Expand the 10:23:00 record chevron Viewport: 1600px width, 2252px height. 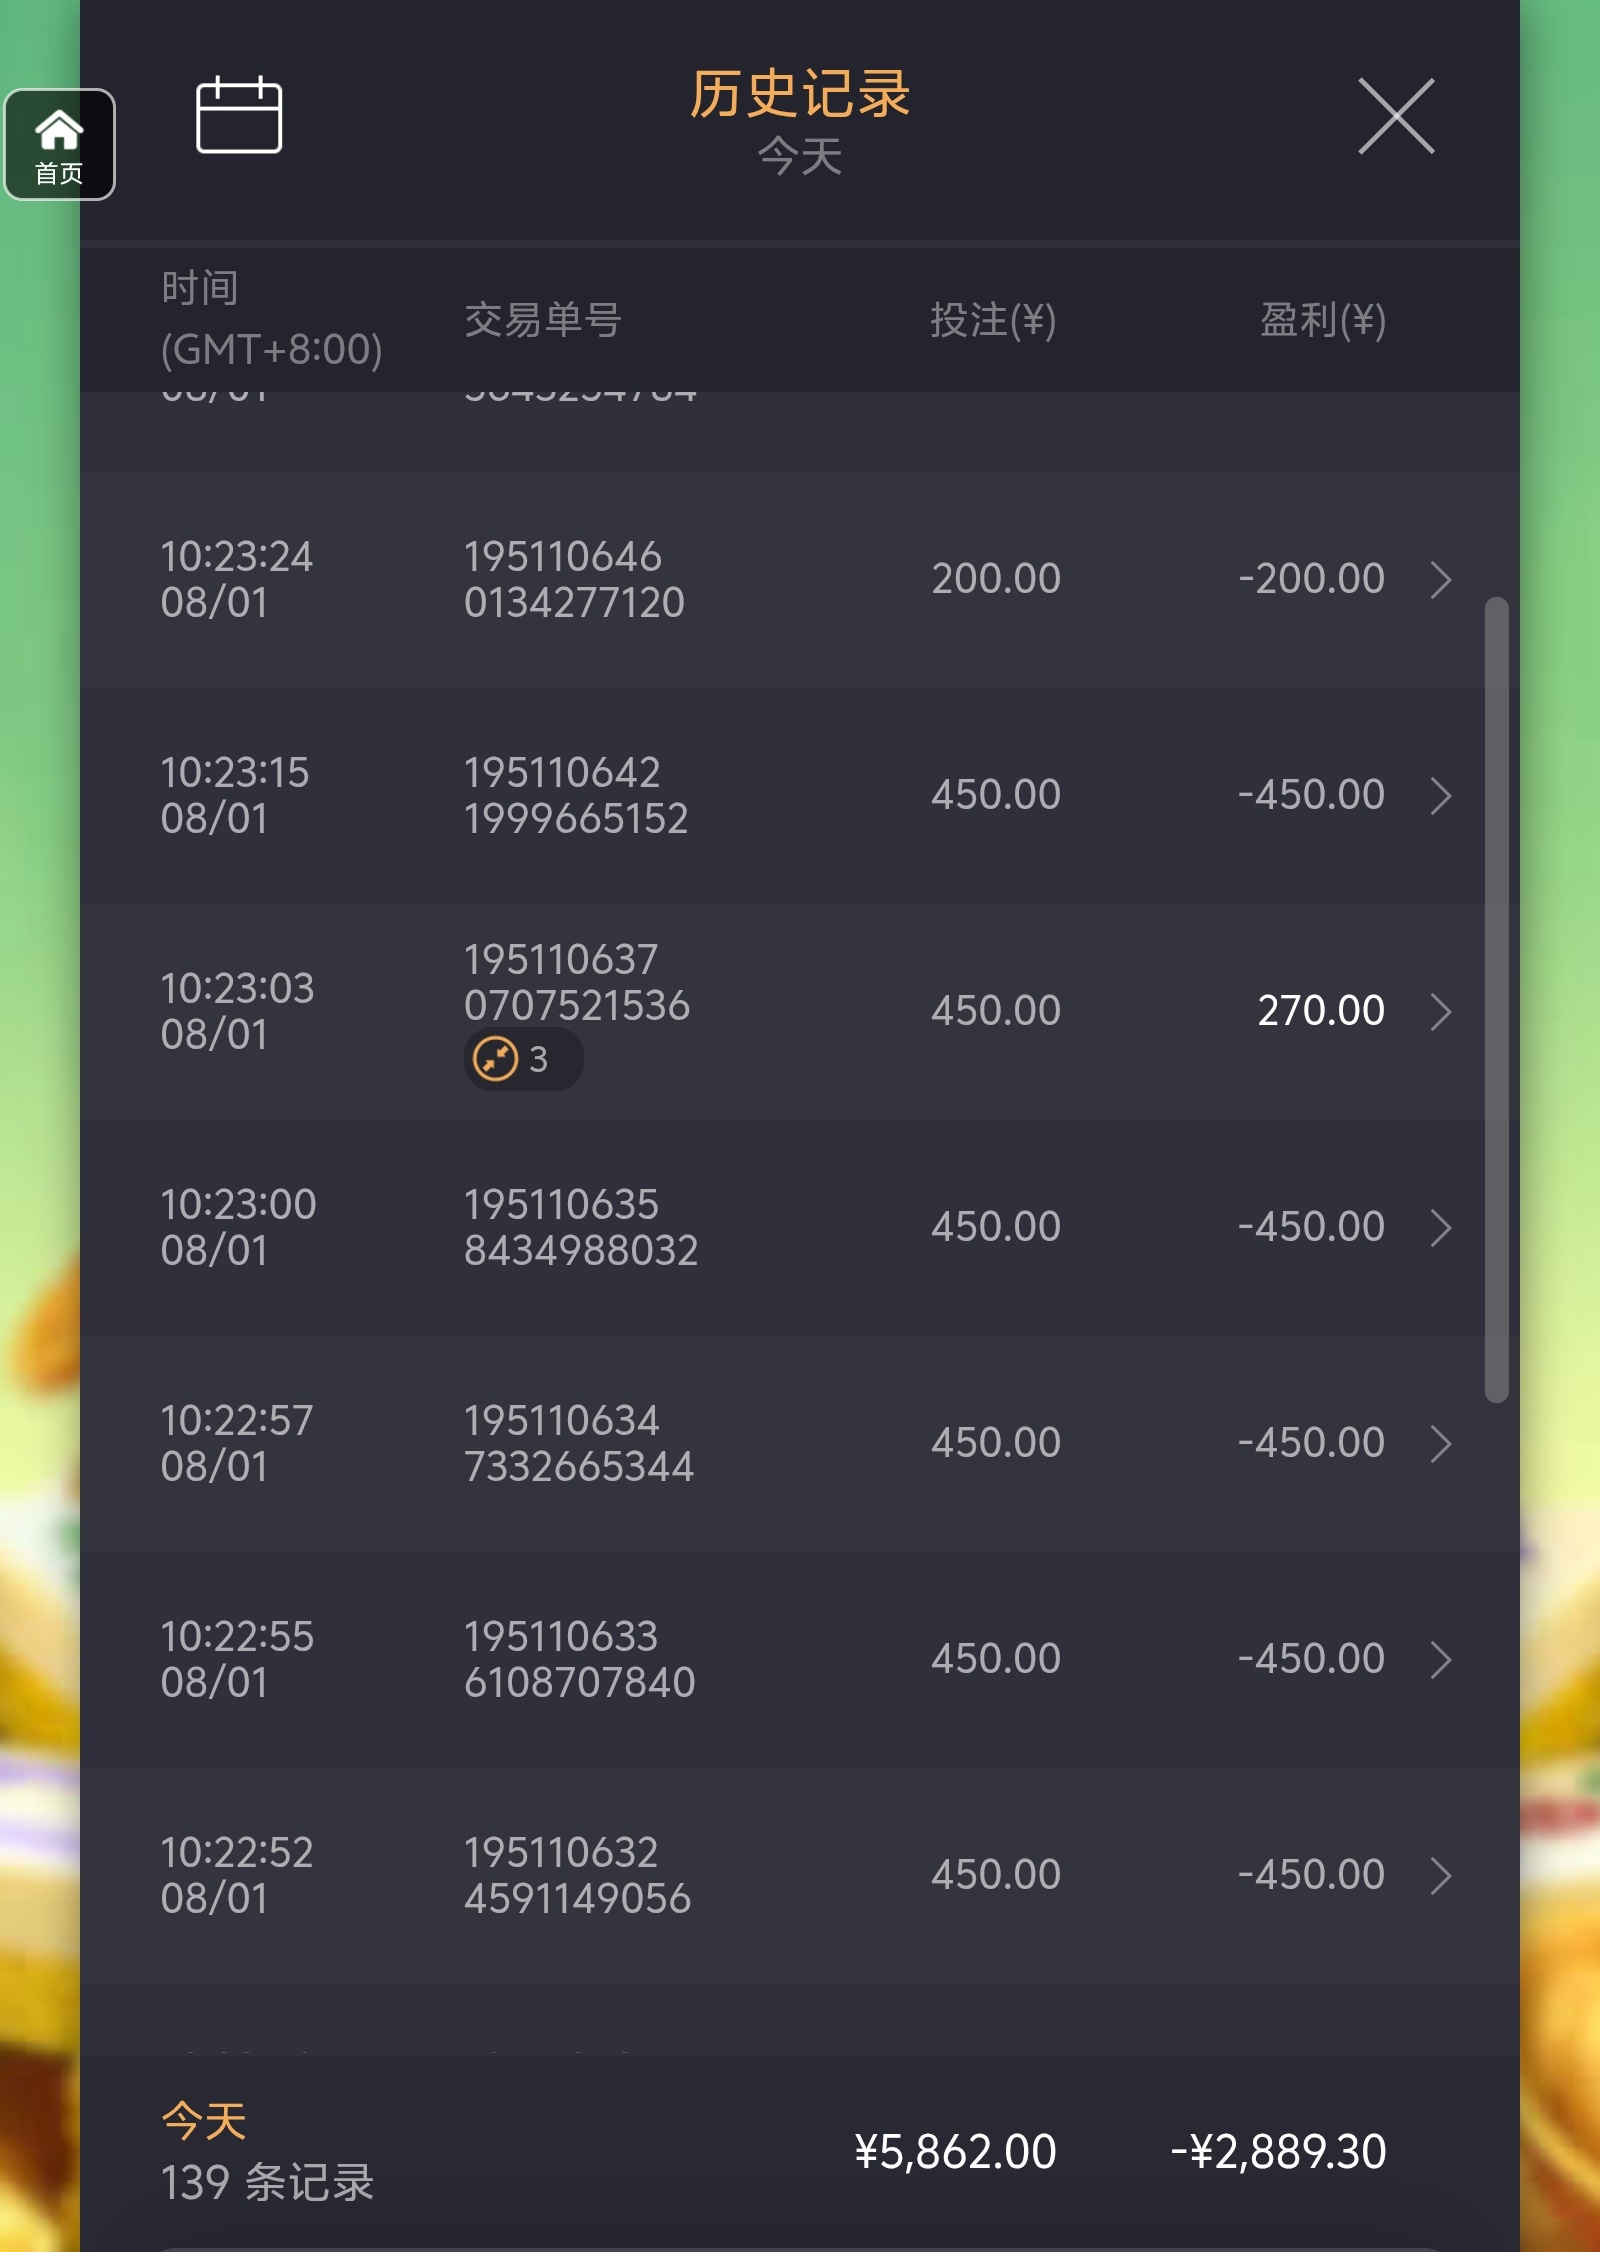click(x=1440, y=1228)
